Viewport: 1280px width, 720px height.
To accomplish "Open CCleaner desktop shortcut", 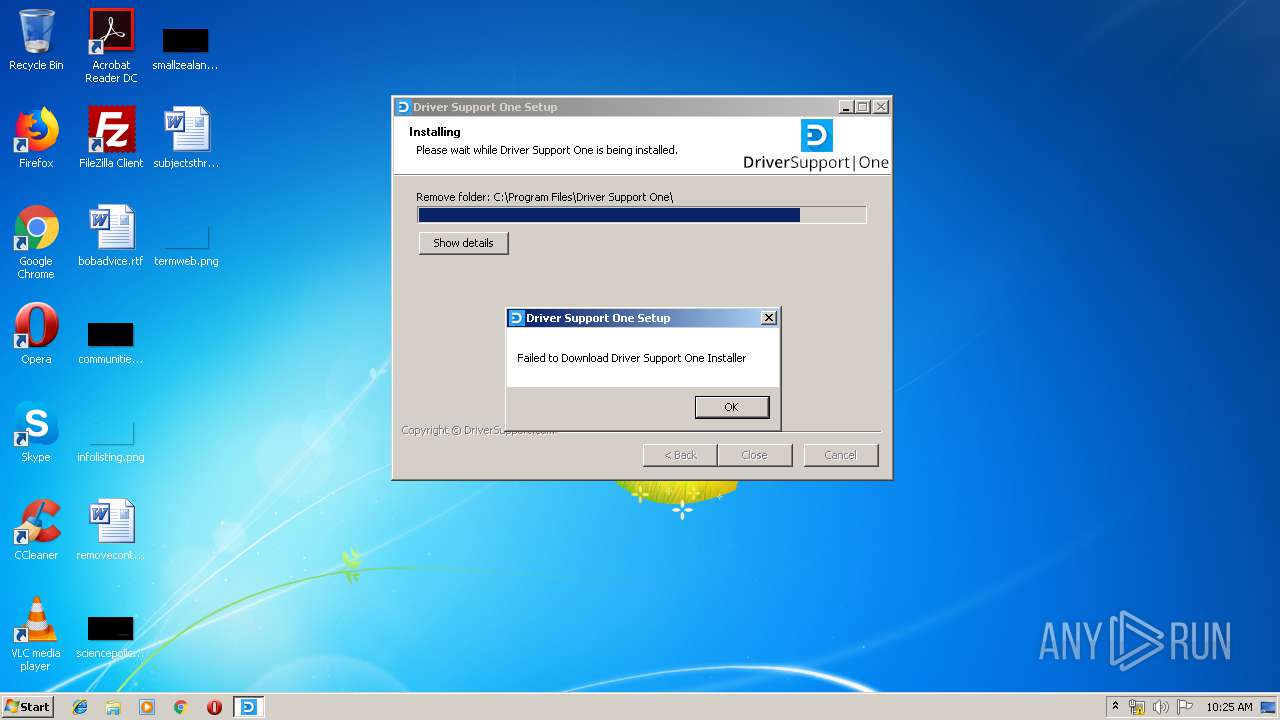I will (x=36, y=531).
